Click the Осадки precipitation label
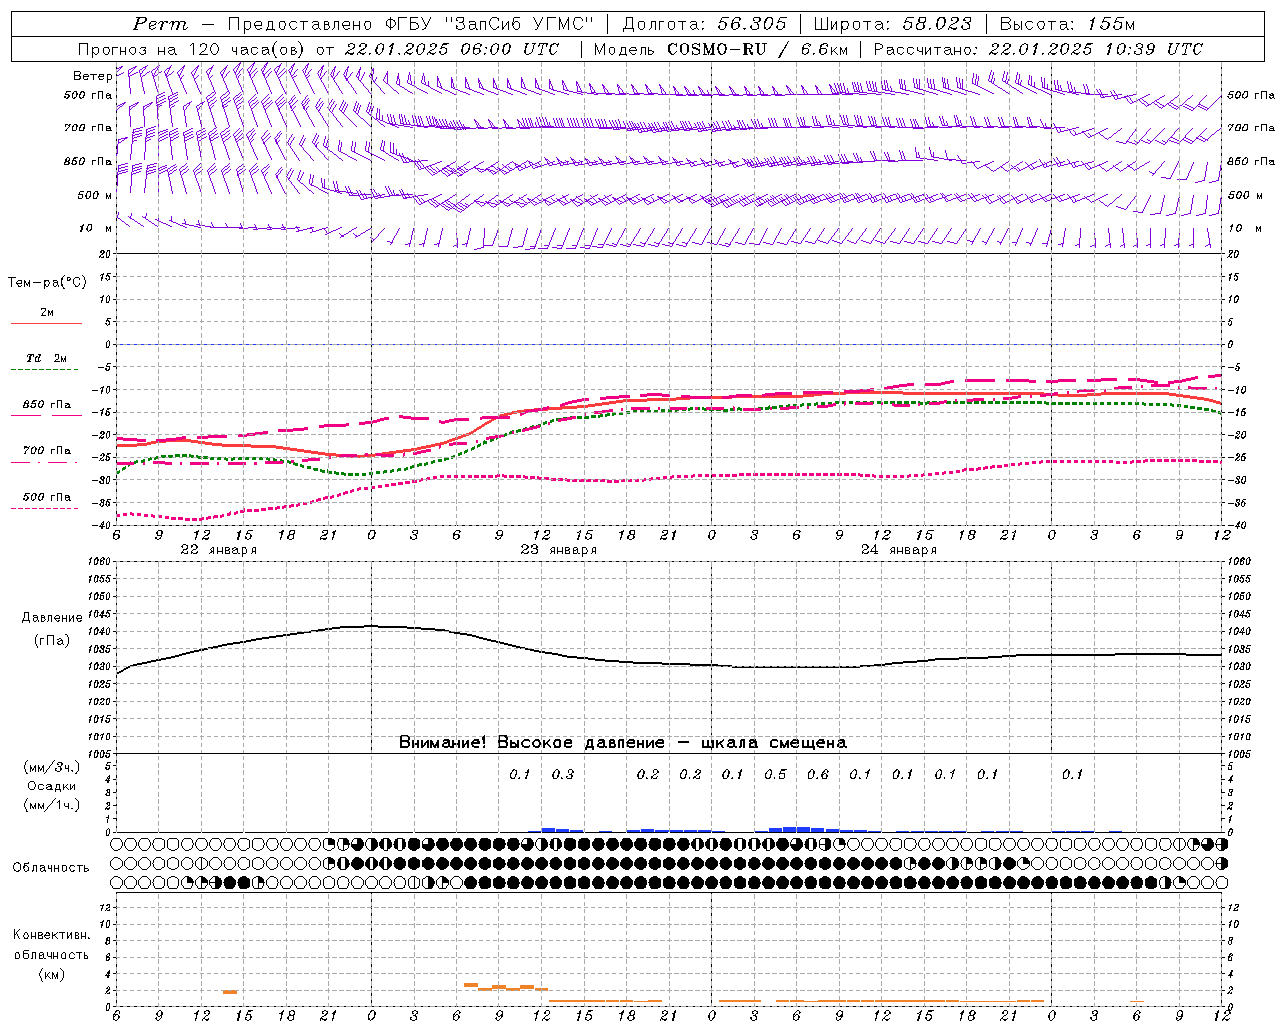The image size is (1280, 1024). [x=51, y=786]
